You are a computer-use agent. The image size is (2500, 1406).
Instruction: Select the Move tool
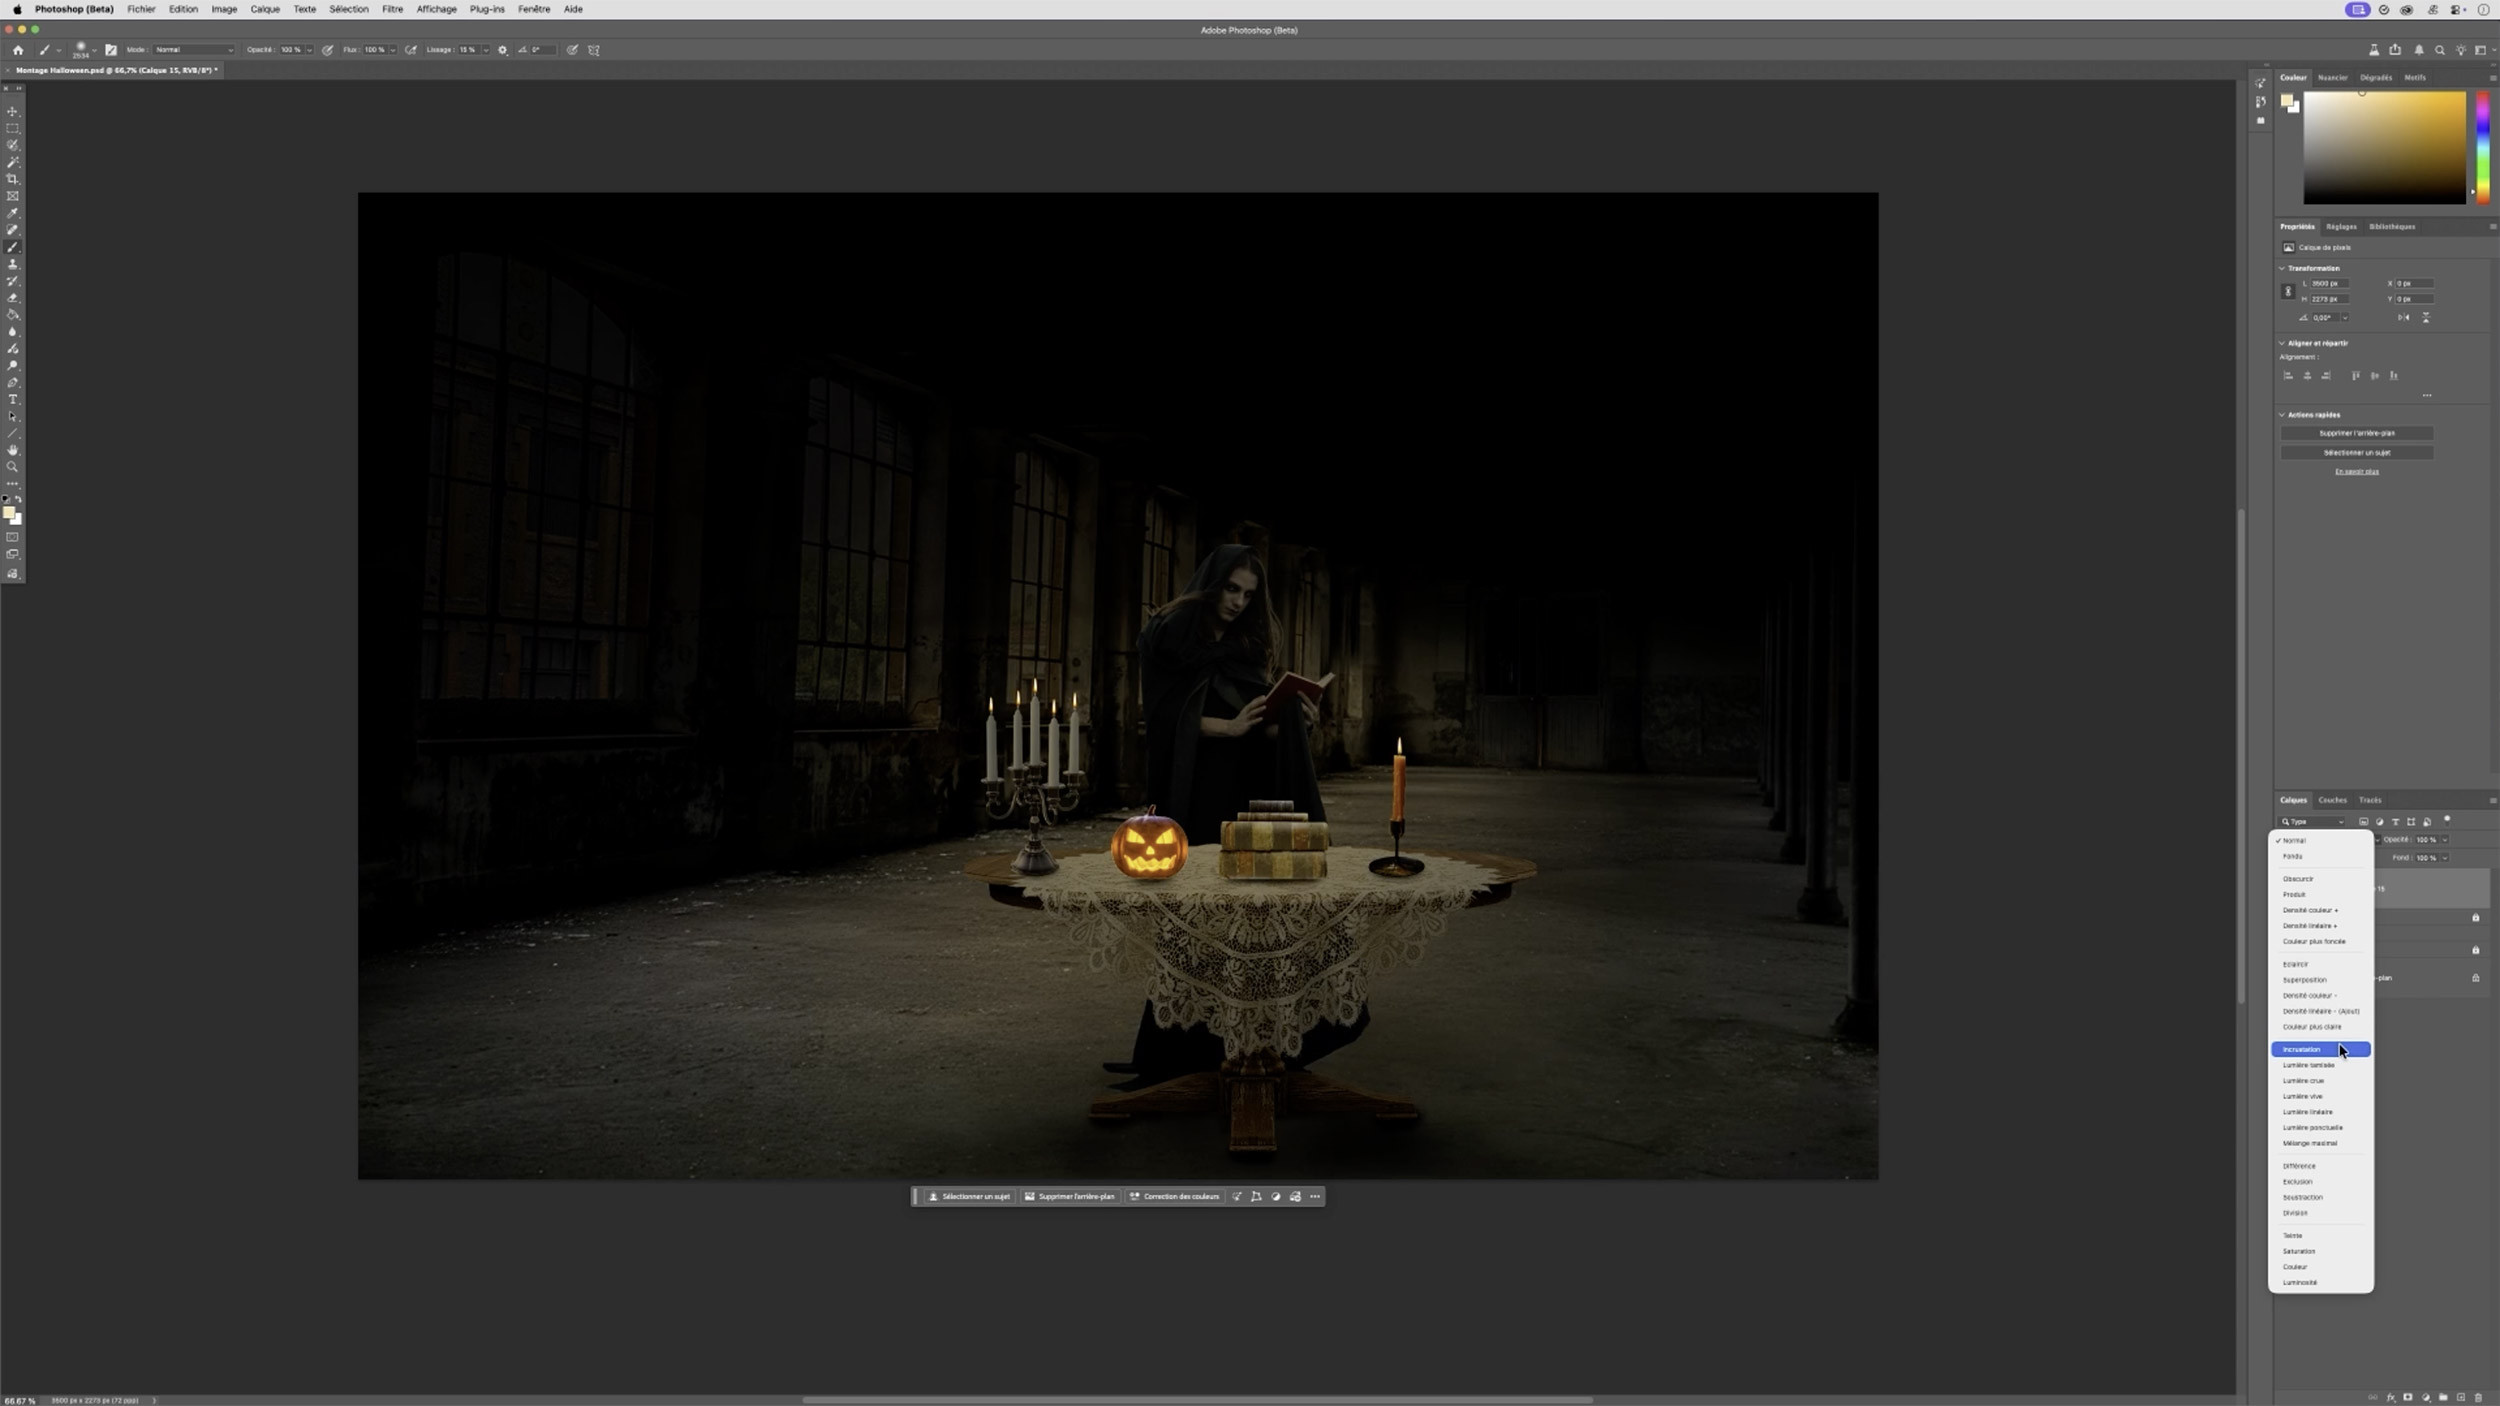click(x=13, y=111)
